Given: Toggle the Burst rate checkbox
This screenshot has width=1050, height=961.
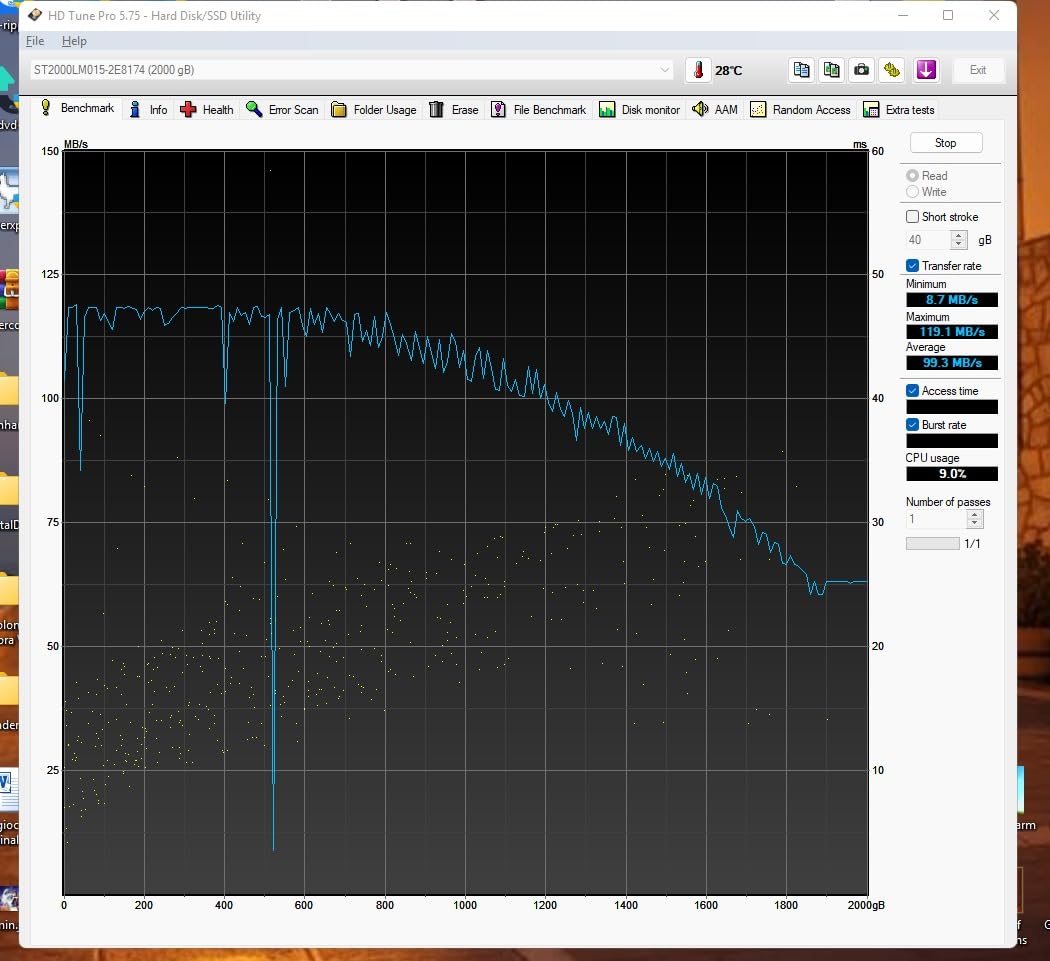Looking at the screenshot, I should pos(912,425).
